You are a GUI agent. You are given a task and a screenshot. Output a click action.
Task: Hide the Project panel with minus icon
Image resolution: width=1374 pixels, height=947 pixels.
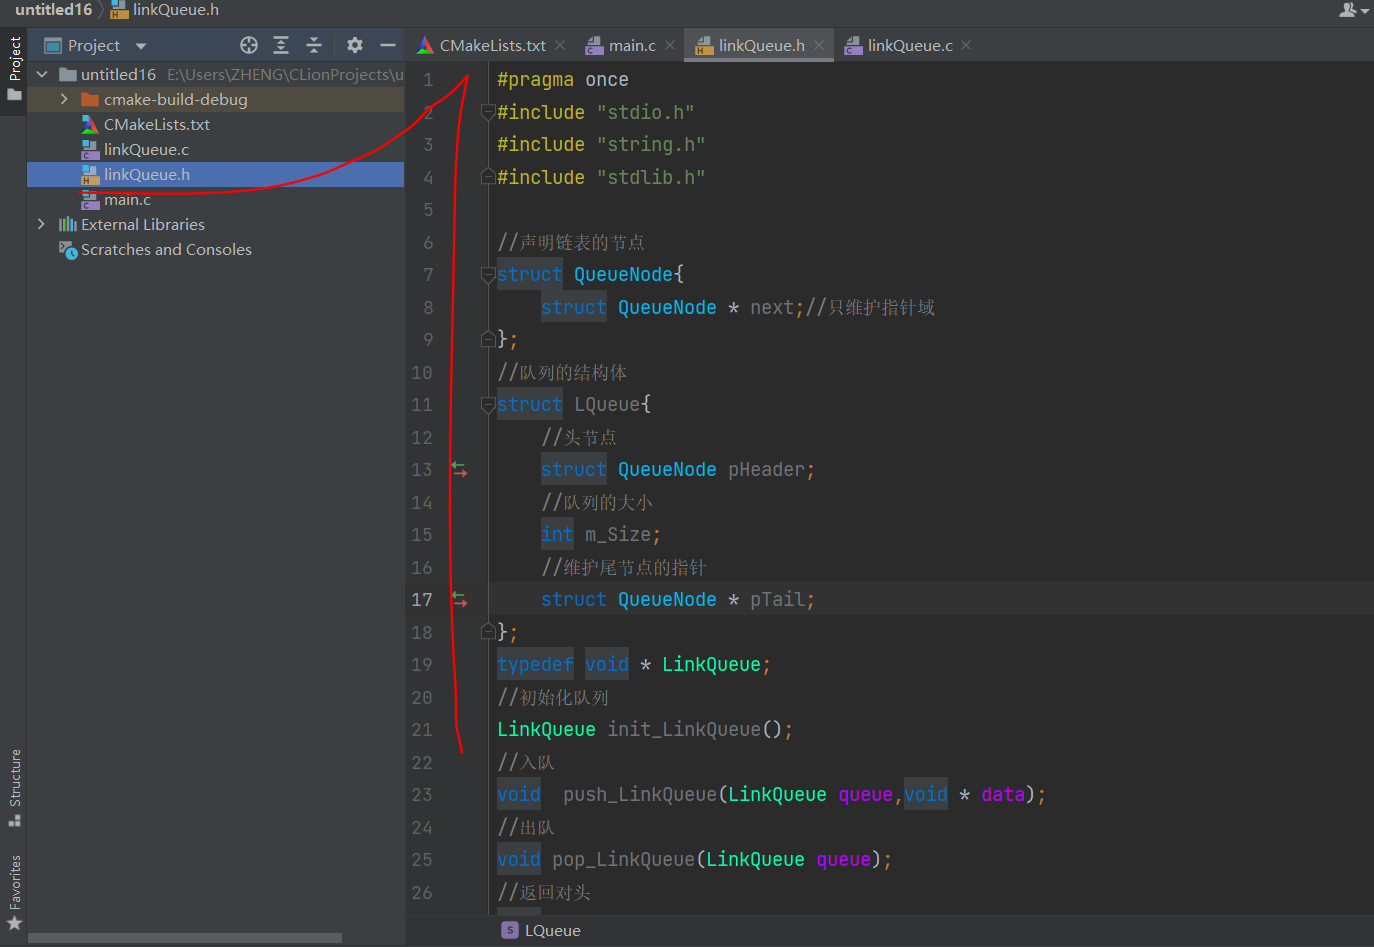[388, 45]
